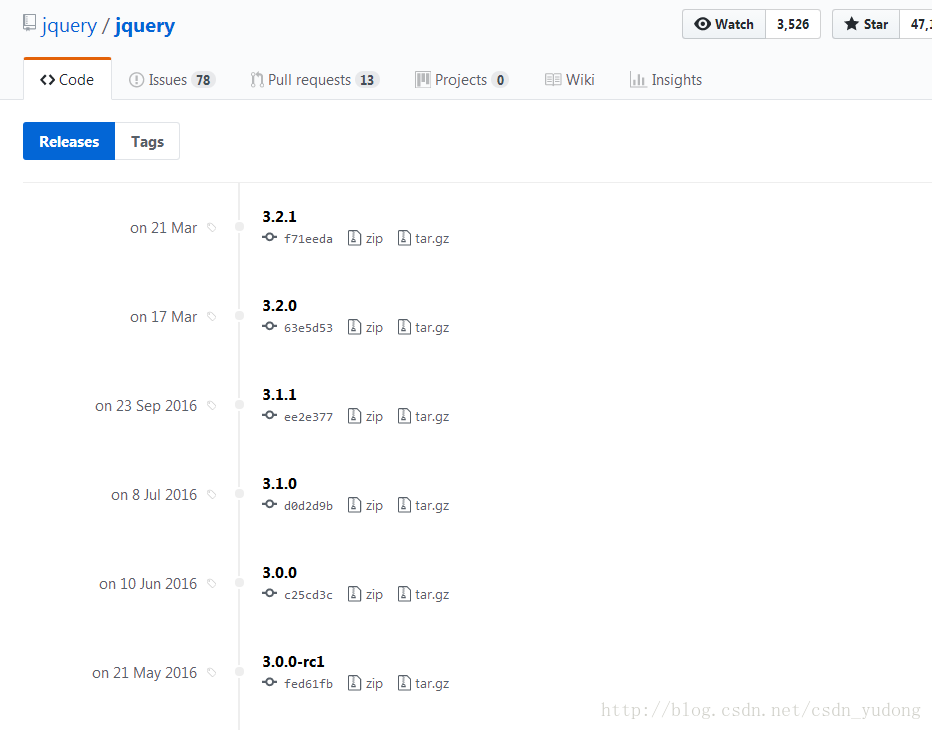Viewport: 932px width, 730px height.
Task: Open the Code tab
Action: click(x=67, y=80)
